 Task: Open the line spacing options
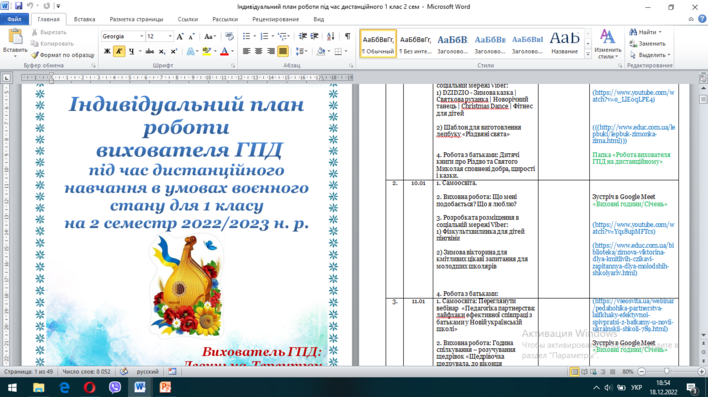pos(301,51)
